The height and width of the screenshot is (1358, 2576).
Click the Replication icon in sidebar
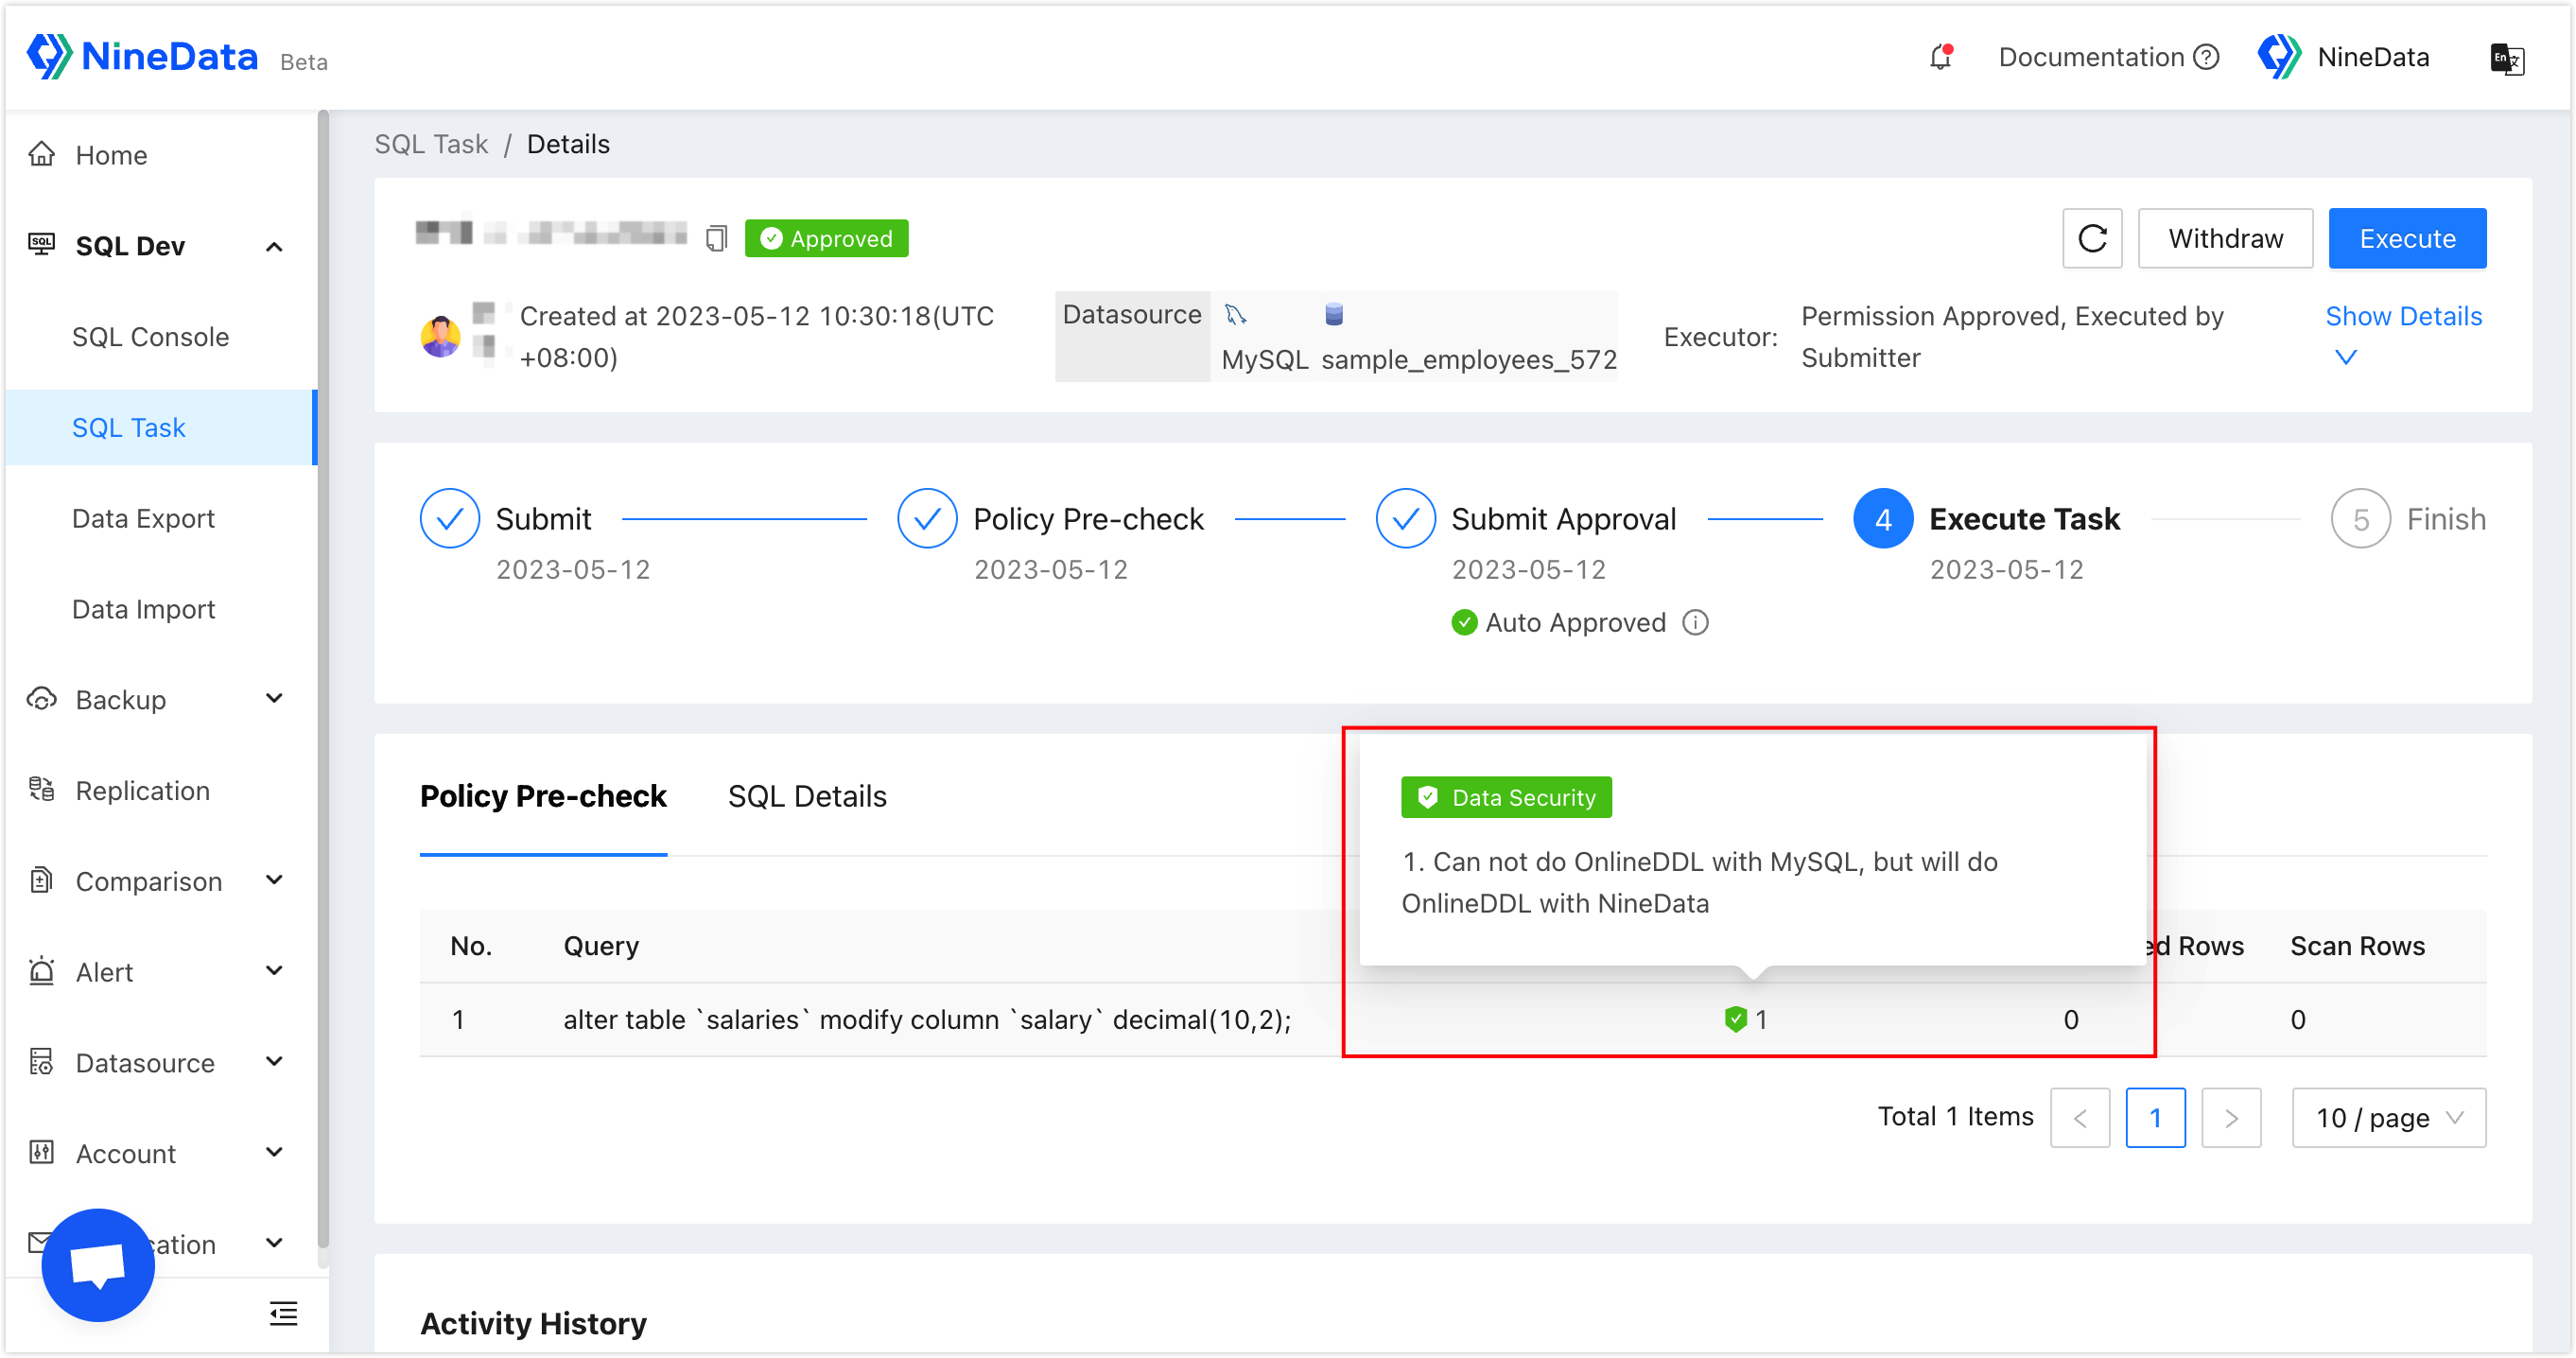pyautogui.click(x=41, y=790)
